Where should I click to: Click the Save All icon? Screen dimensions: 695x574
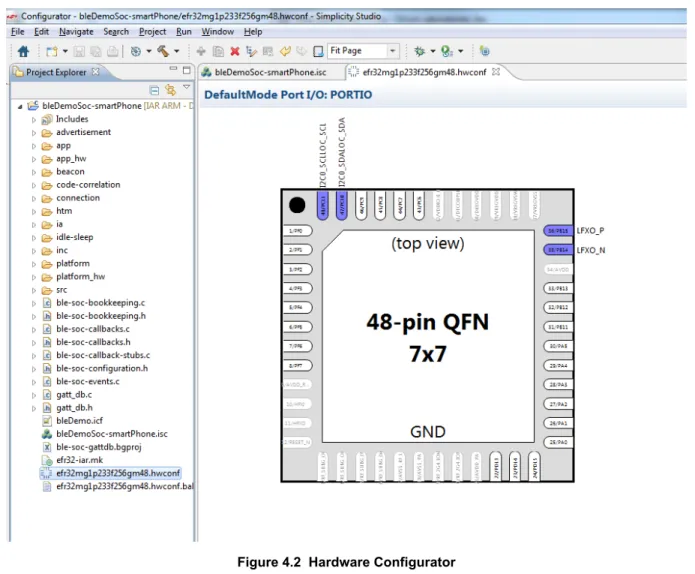[x=95, y=51]
